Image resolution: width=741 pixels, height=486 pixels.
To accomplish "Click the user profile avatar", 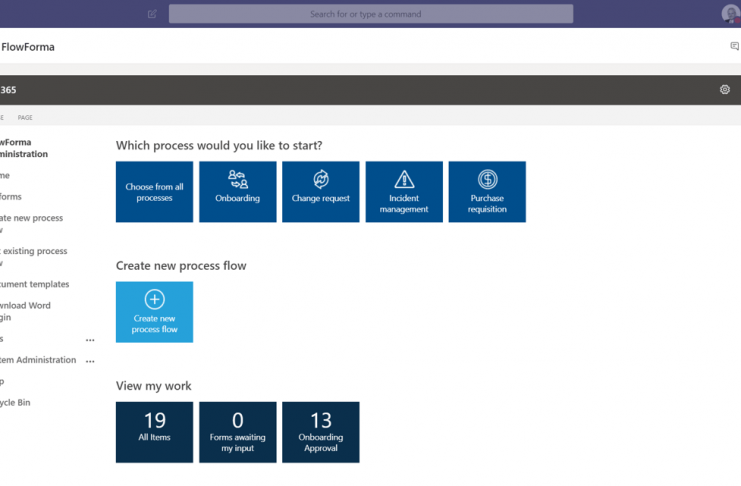I will click(730, 14).
